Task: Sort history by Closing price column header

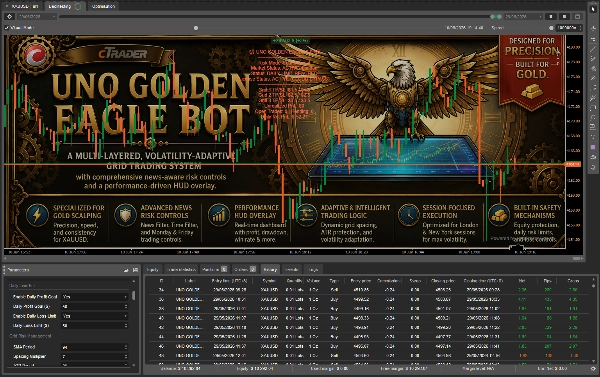Action: [442, 281]
